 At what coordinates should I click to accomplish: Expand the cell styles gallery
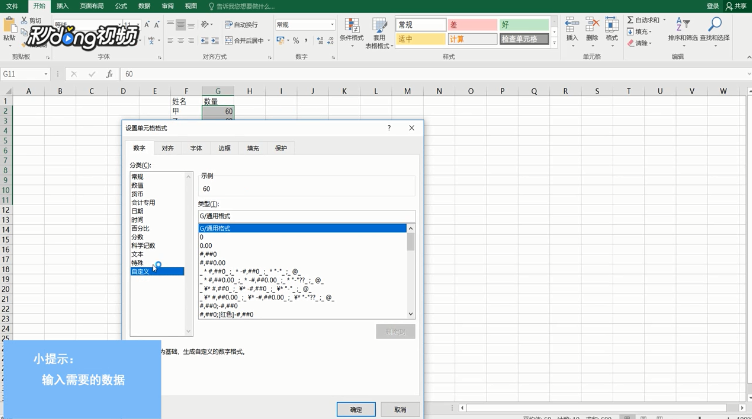pyautogui.click(x=554, y=43)
